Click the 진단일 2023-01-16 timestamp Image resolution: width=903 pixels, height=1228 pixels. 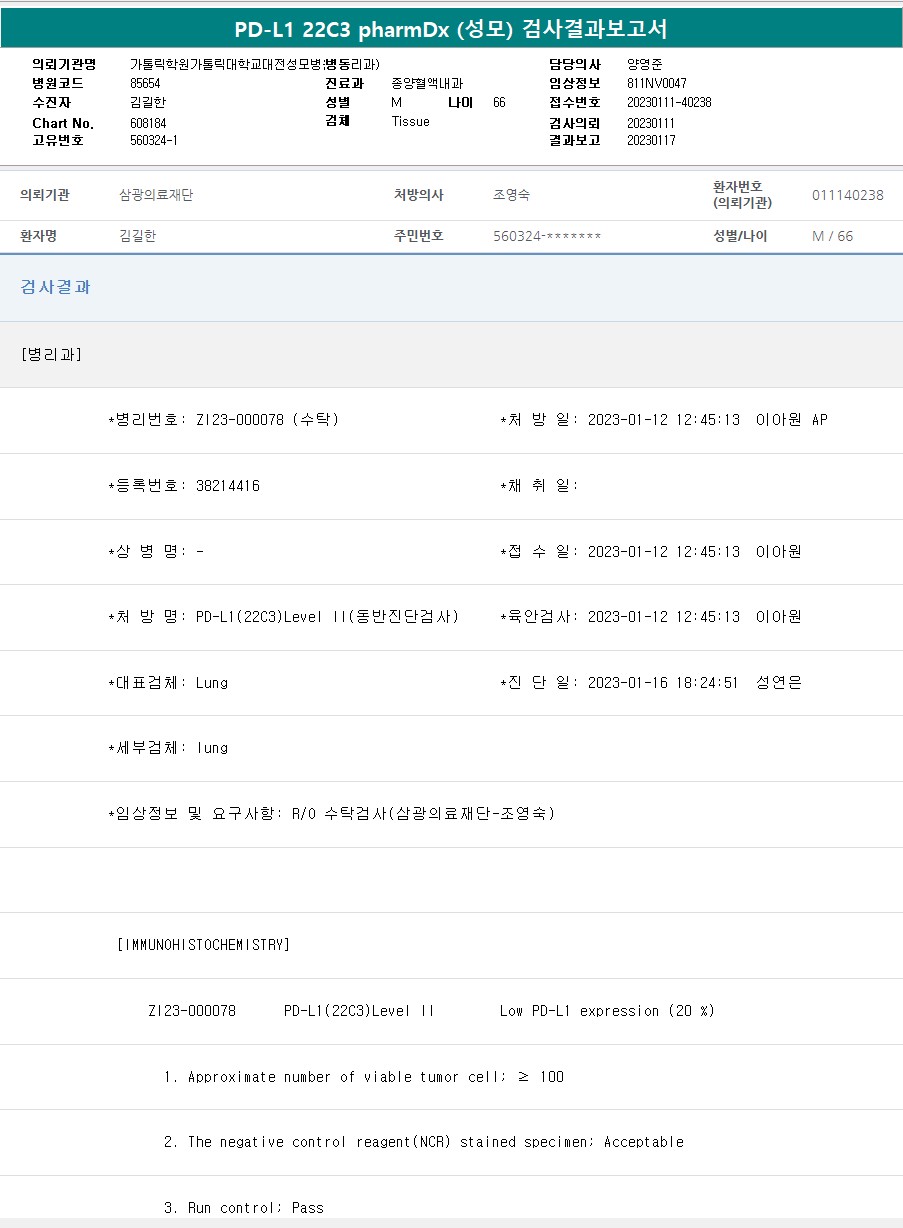coord(662,683)
